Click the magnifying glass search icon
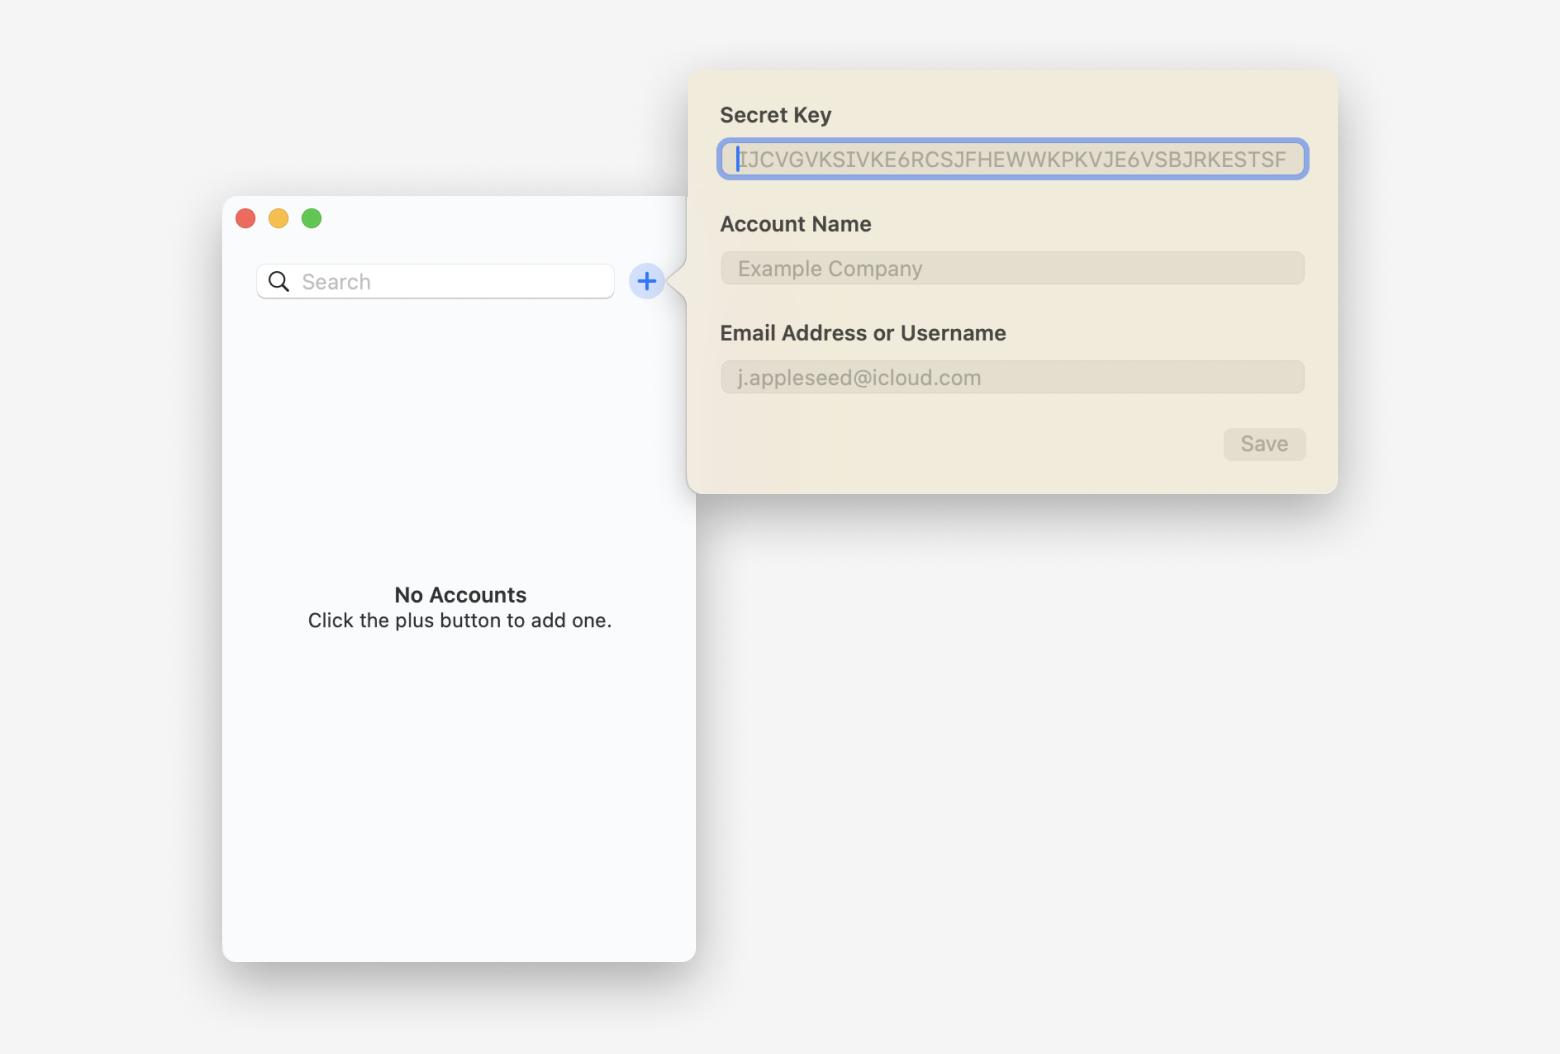The width and height of the screenshot is (1560, 1054). [279, 282]
